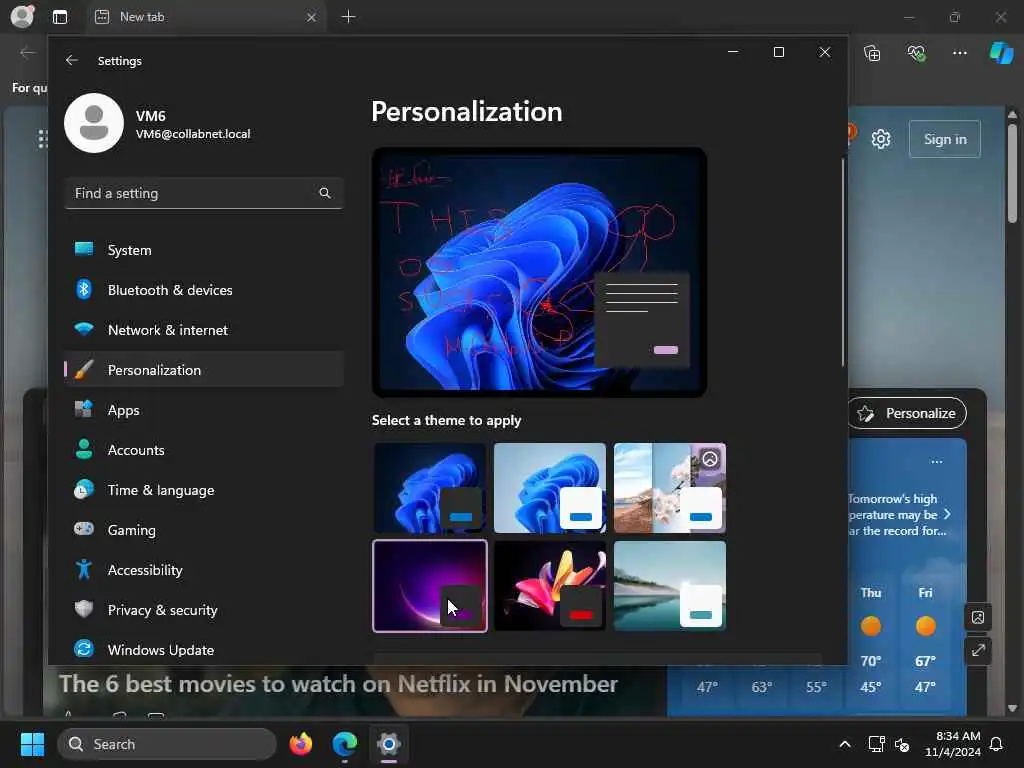
Task: Open Apps settings category
Action: pyautogui.click(x=204, y=410)
